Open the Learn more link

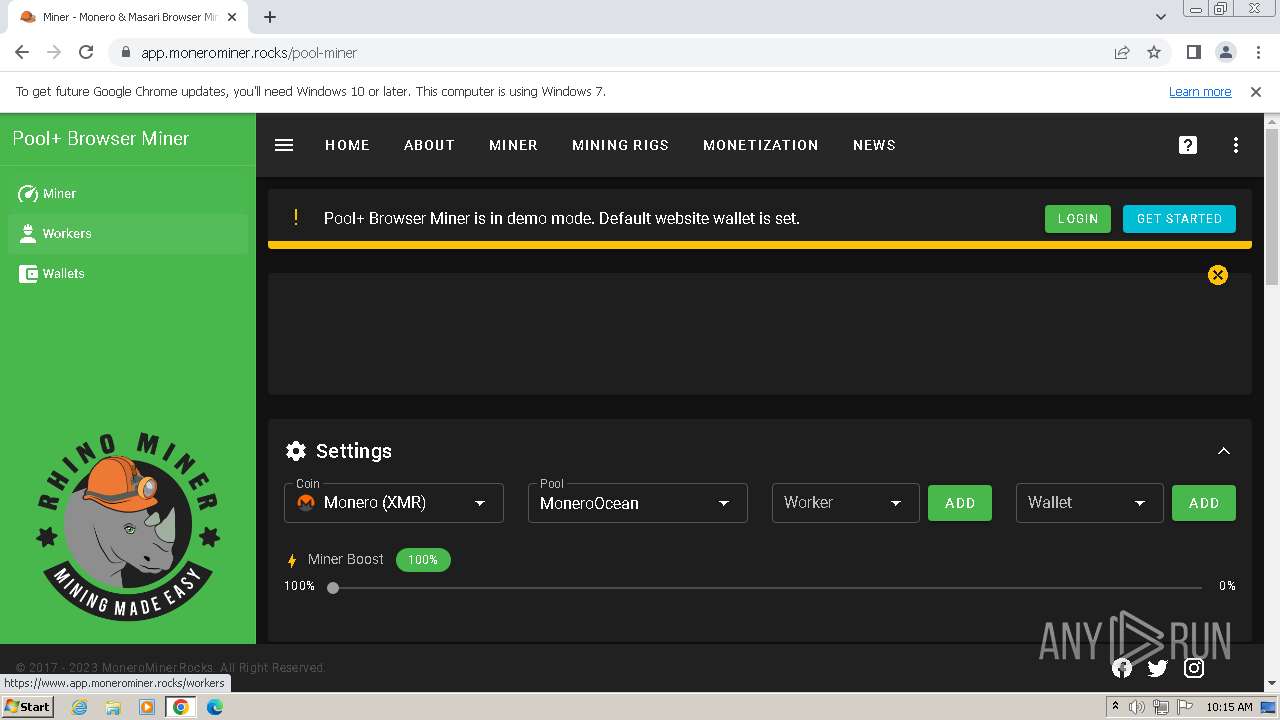pos(1200,92)
